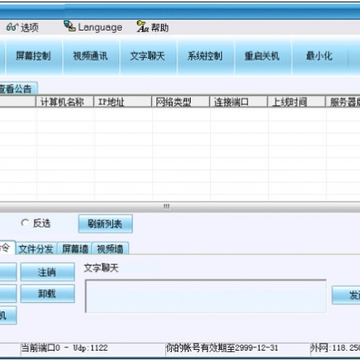360x360 pixels.
Task: Click the help icon beside 帮助
Action: coord(142,27)
